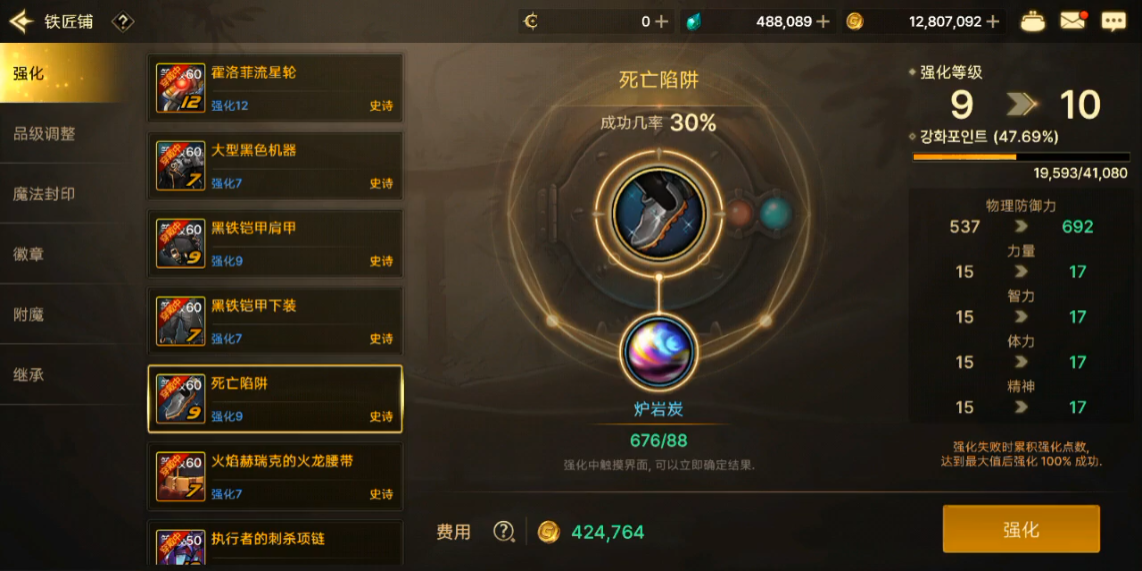Click the back arrow next to 铁匠铺
The width and height of the screenshot is (1142, 571).
pyautogui.click(x=21, y=22)
